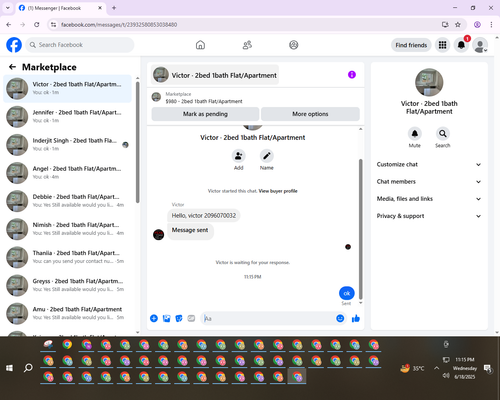Open the account profile picture menu
The height and width of the screenshot is (400, 500).
[480, 45]
